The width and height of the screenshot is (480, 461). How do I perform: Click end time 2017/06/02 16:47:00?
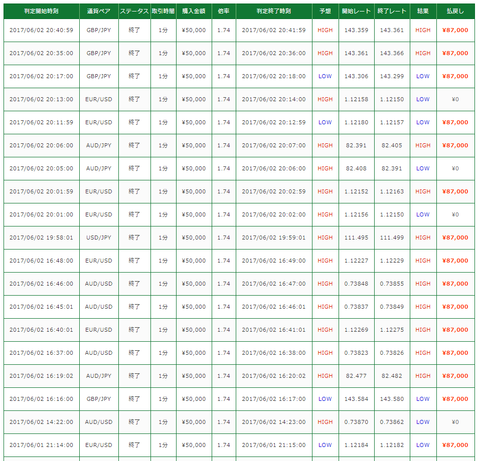(274, 284)
